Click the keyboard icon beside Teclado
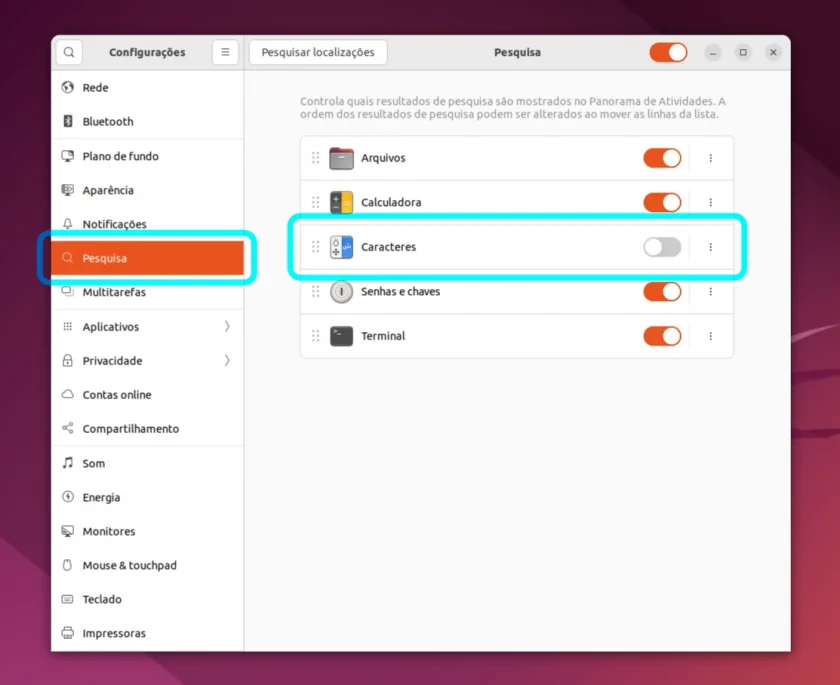The image size is (840, 685). (68, 599)
